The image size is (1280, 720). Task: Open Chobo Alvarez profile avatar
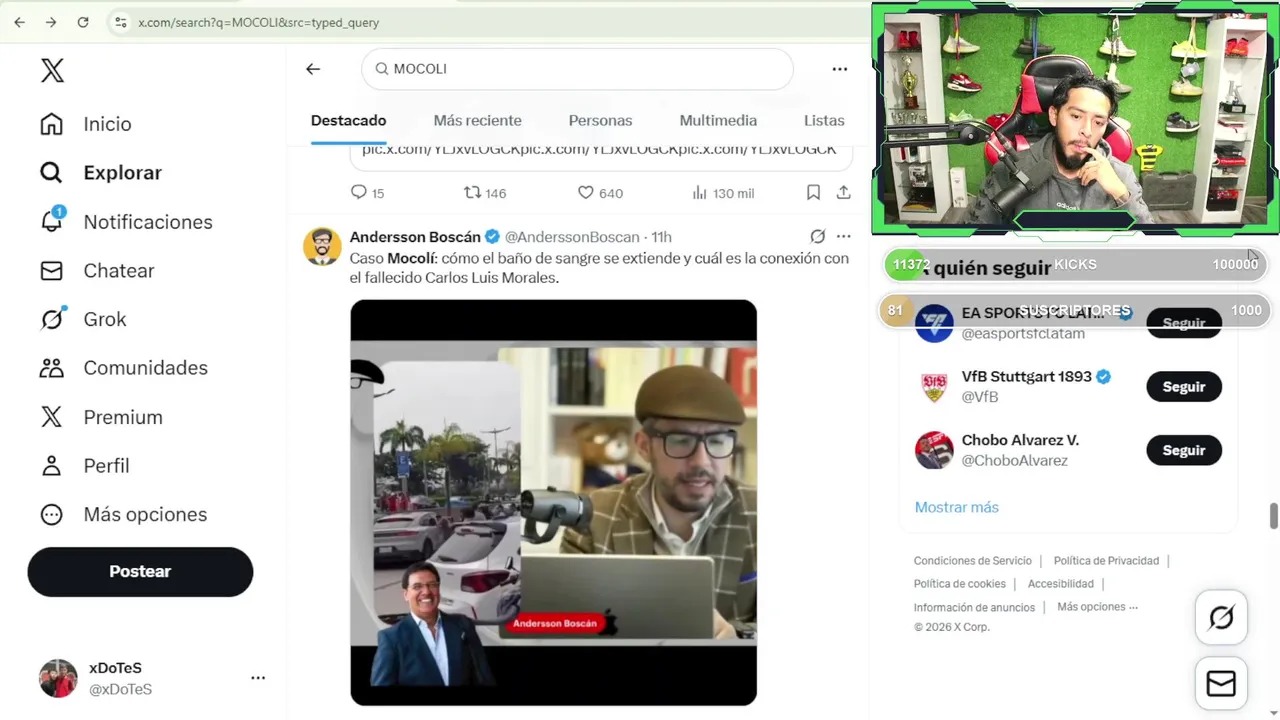(934, 450)
